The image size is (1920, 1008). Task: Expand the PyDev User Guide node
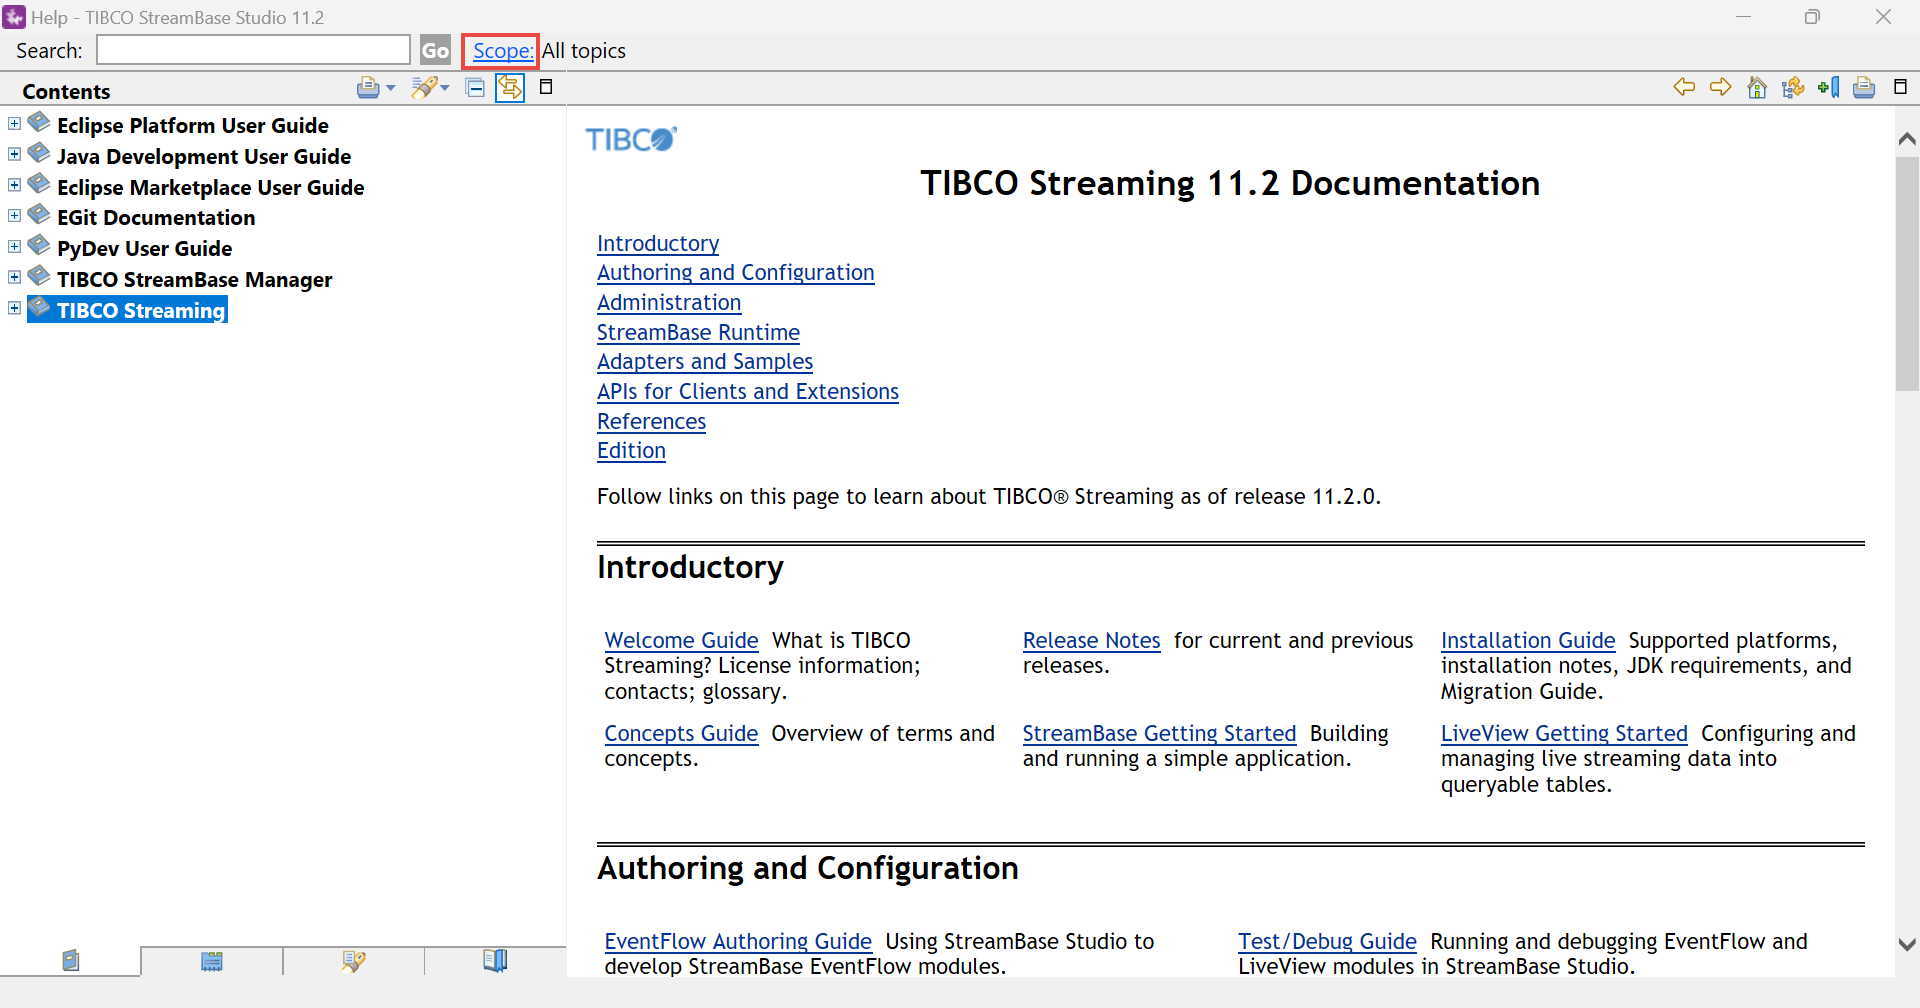14,247
